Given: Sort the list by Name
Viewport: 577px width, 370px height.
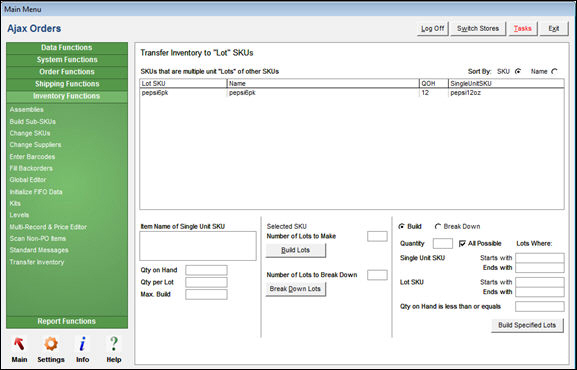Looking at the screenshot, I should click(x=554, y=72).
